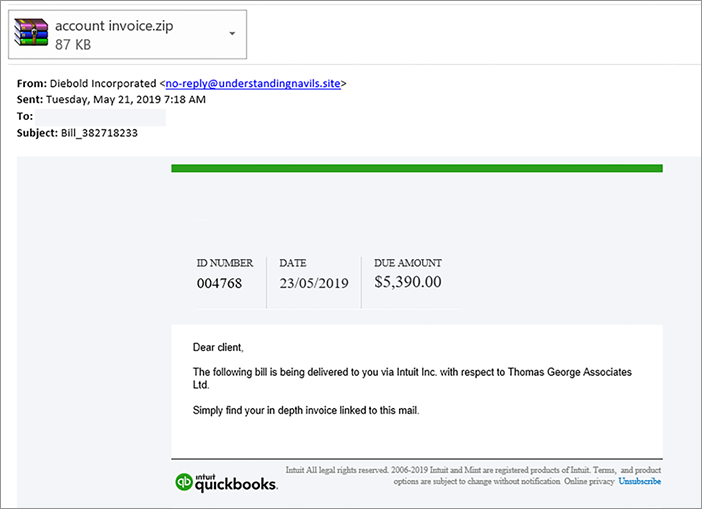Select the subject Bill_382718233
This screenshot has height=509, width=702.
point(99,133)
